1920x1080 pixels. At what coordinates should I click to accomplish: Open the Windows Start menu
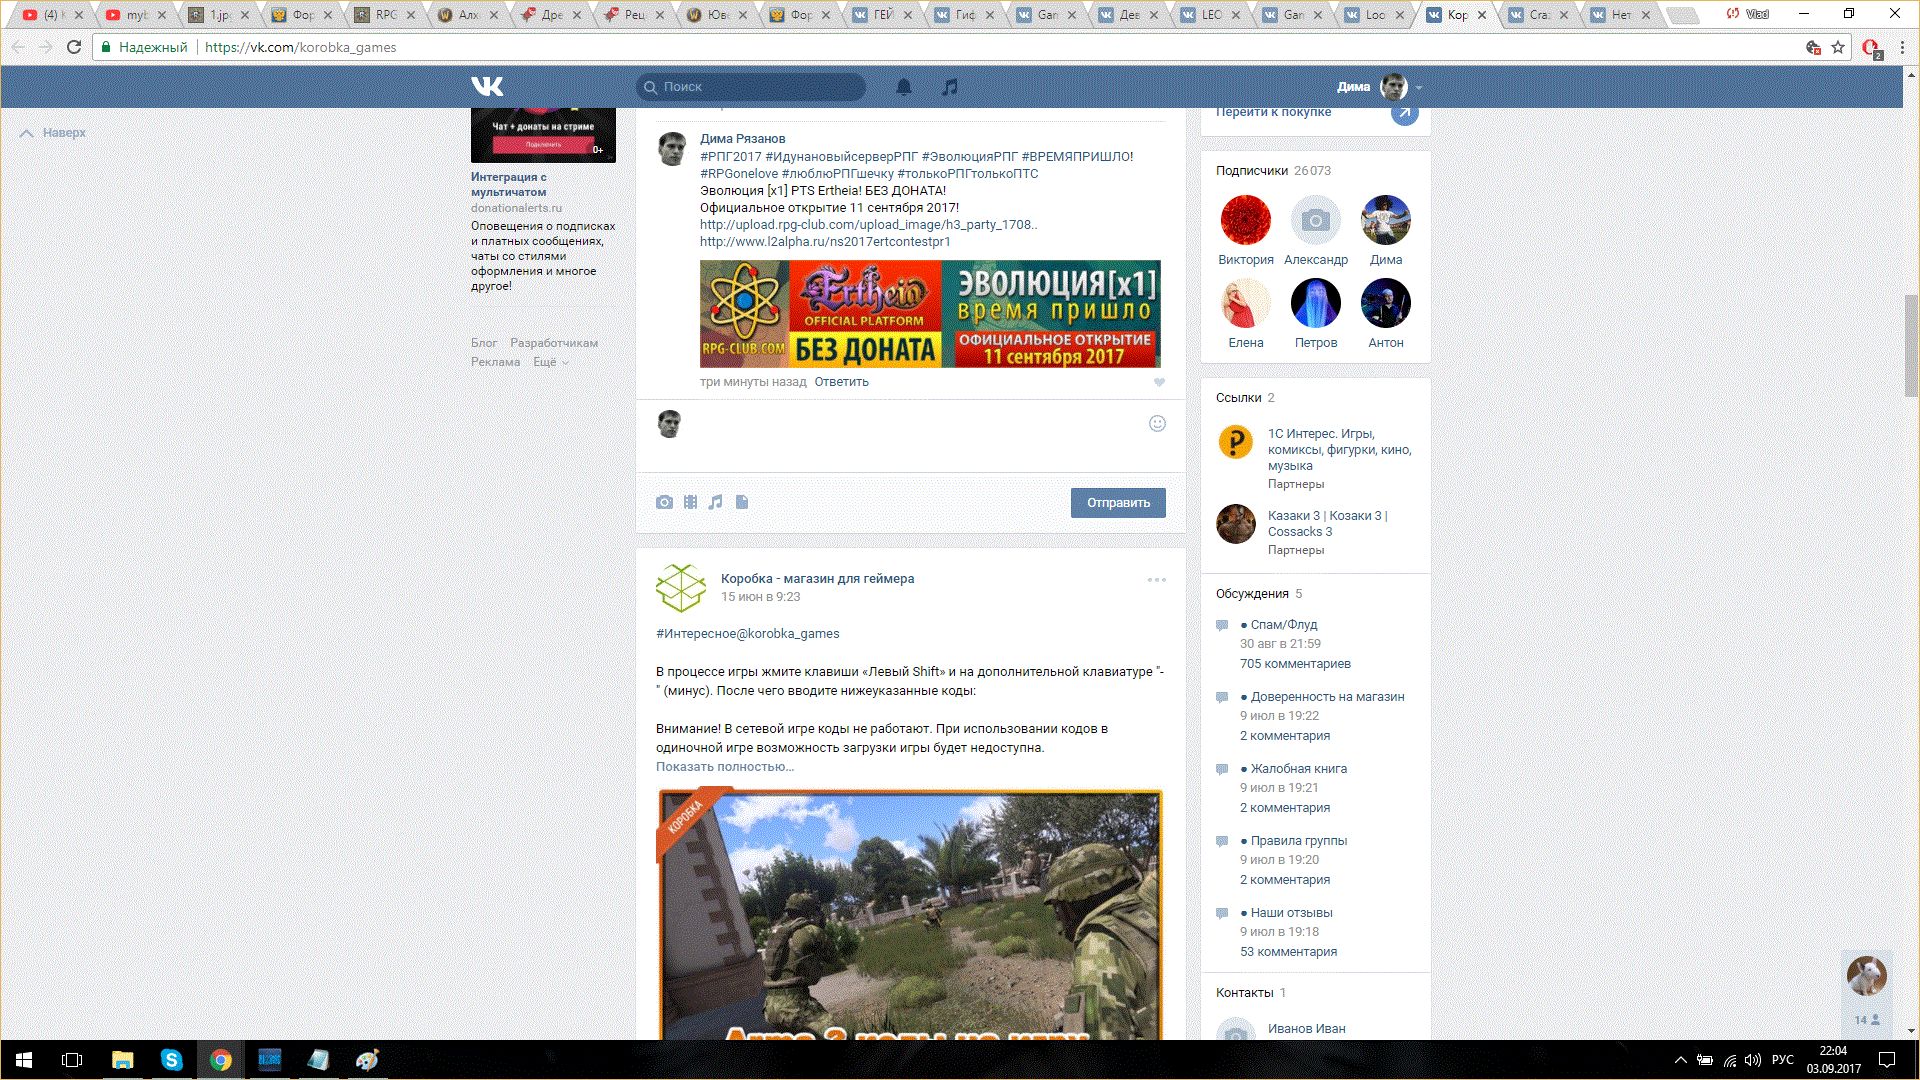pos(24,1060)
